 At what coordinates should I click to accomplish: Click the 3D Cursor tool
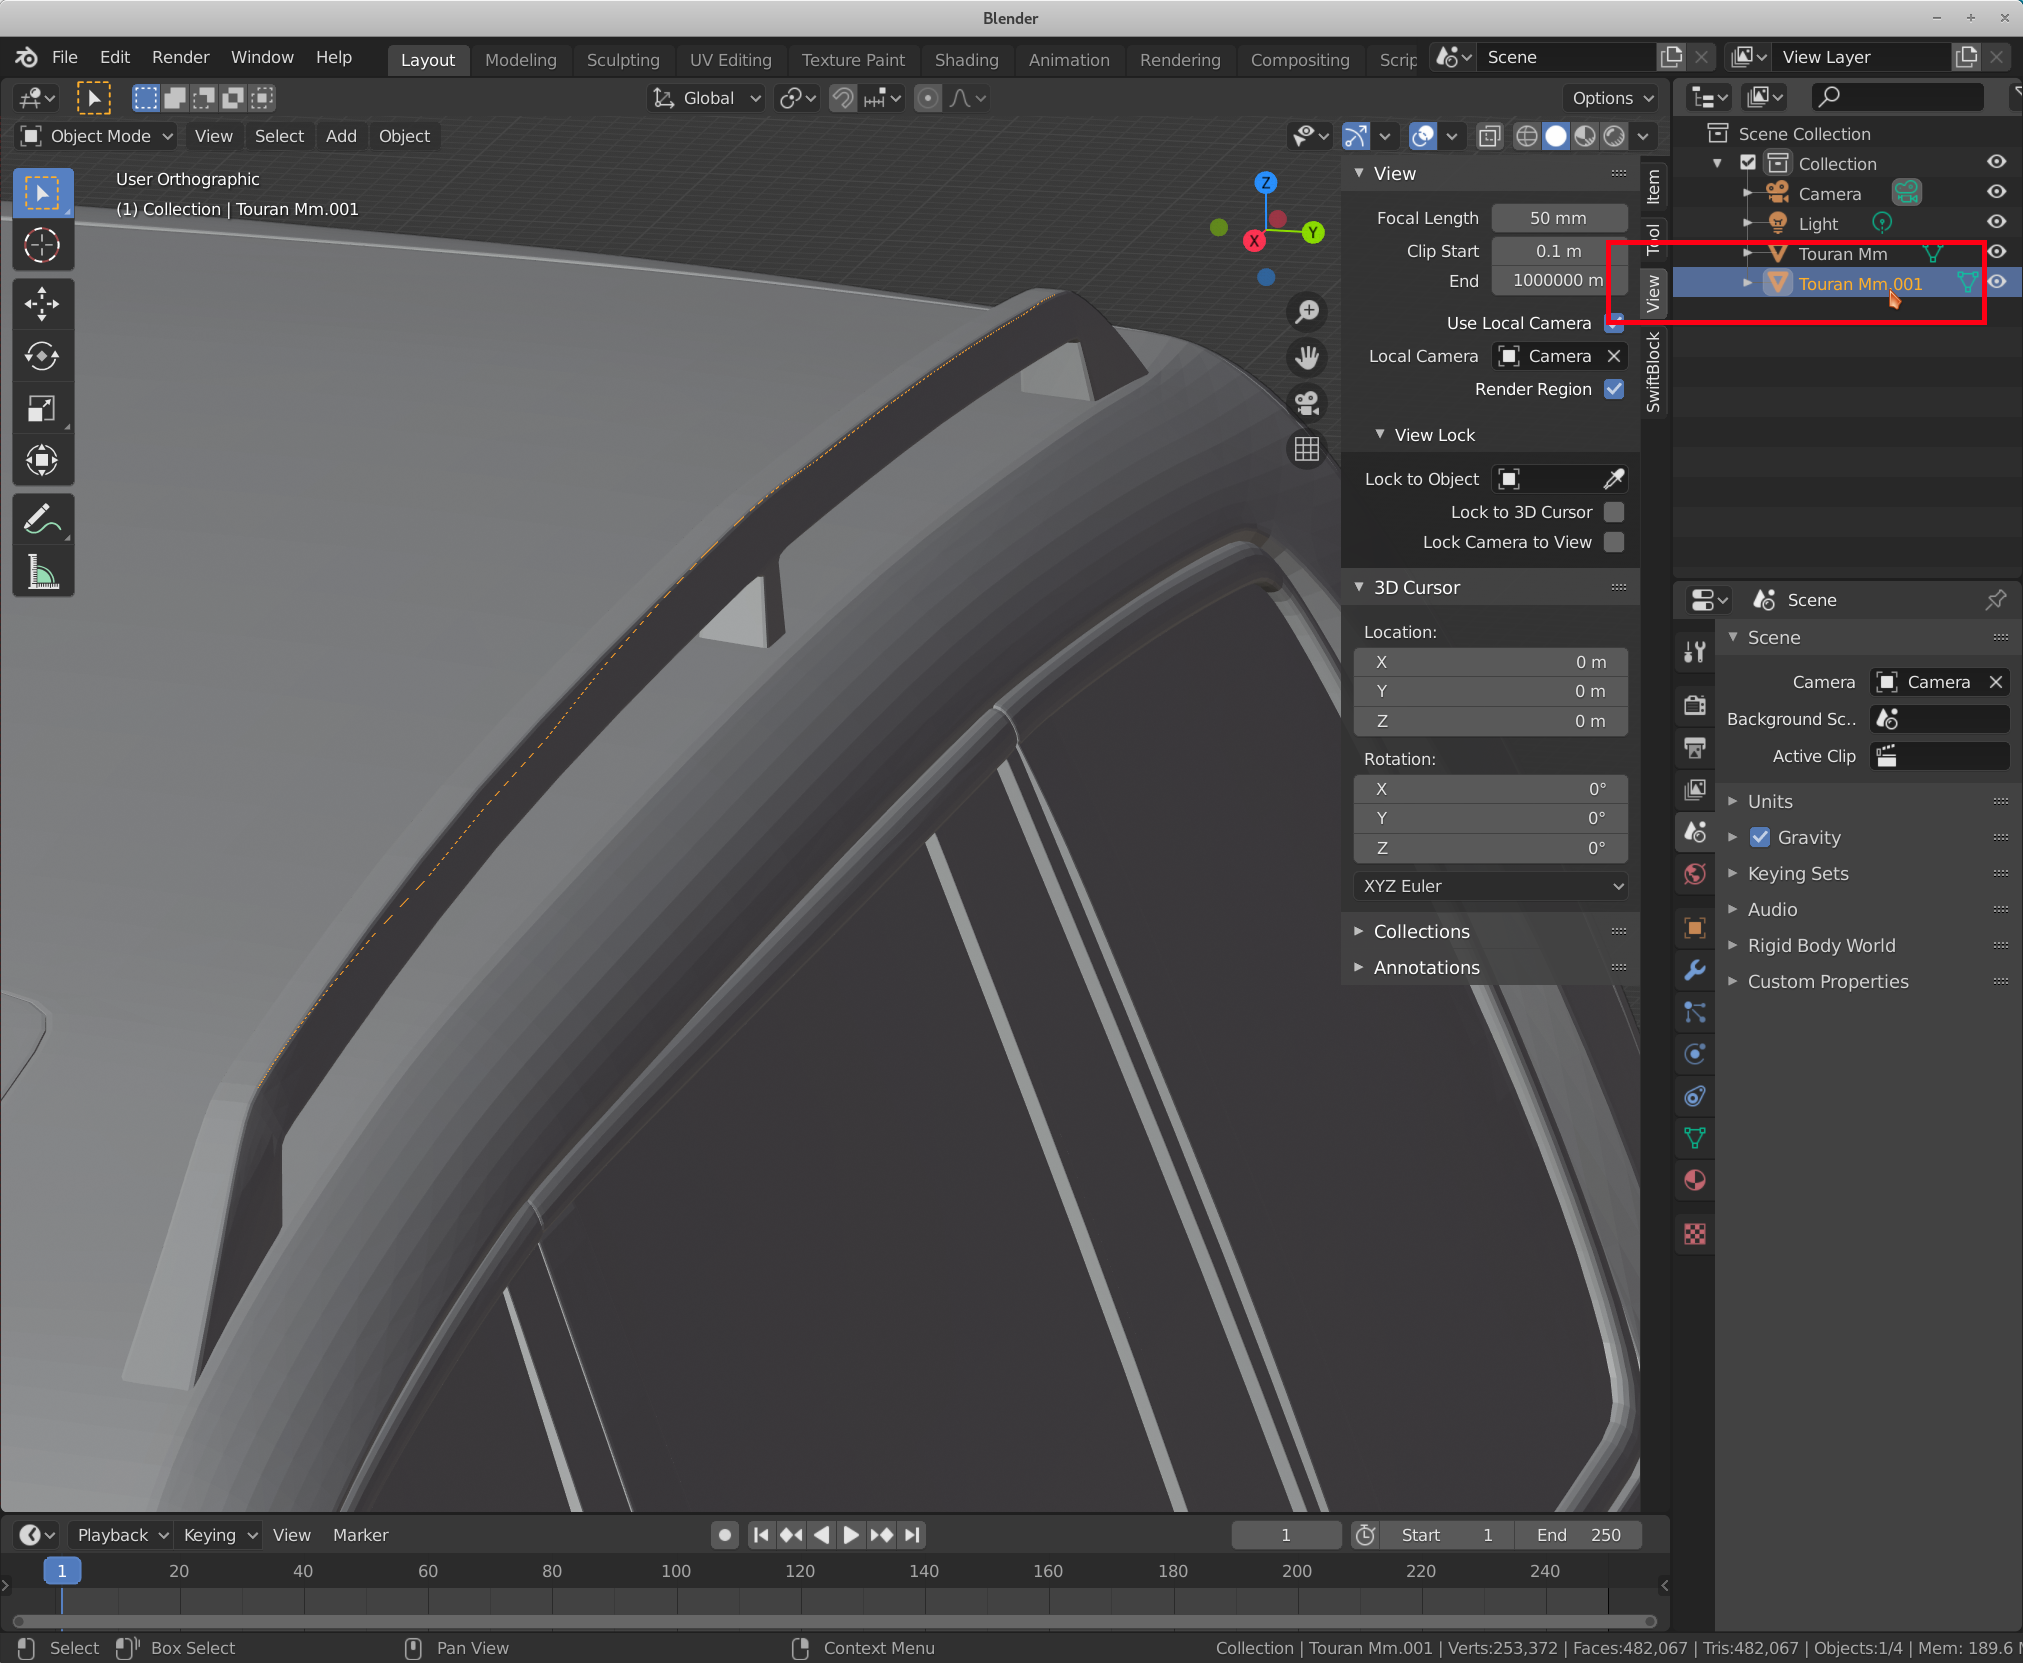point(42,245)
